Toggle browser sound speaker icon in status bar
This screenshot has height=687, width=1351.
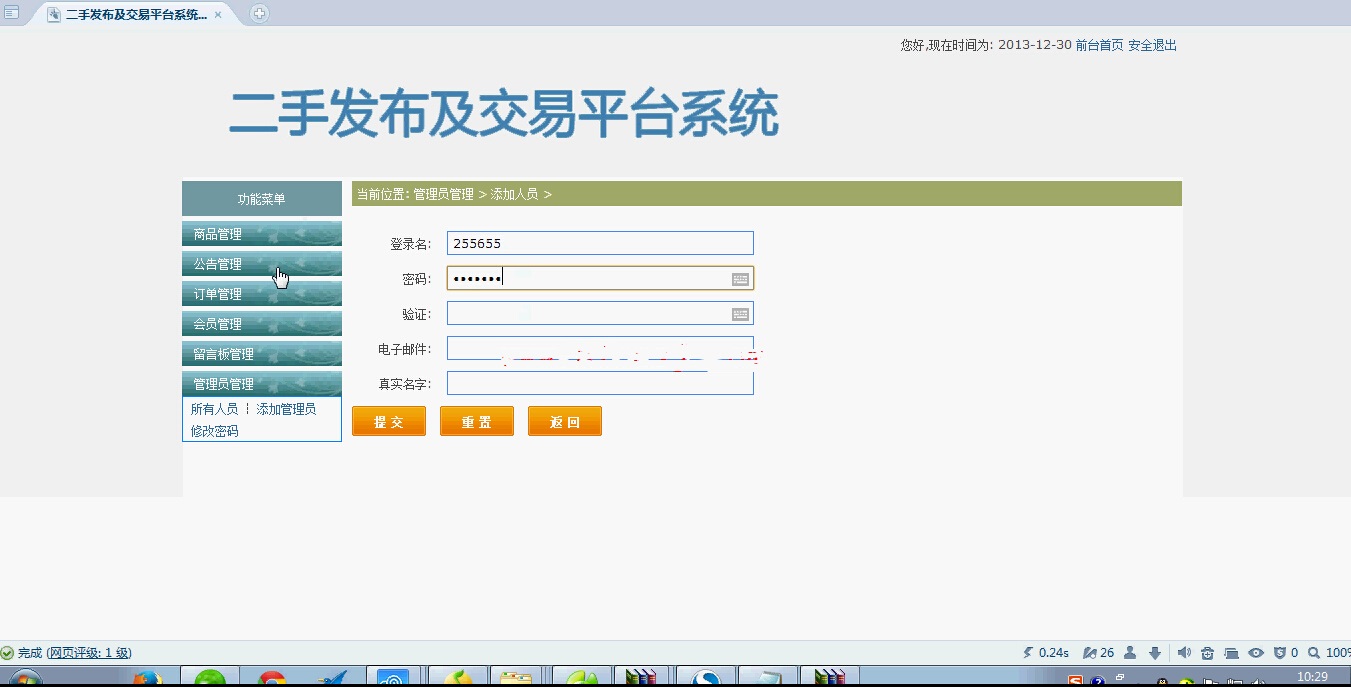coord(1184,653)
